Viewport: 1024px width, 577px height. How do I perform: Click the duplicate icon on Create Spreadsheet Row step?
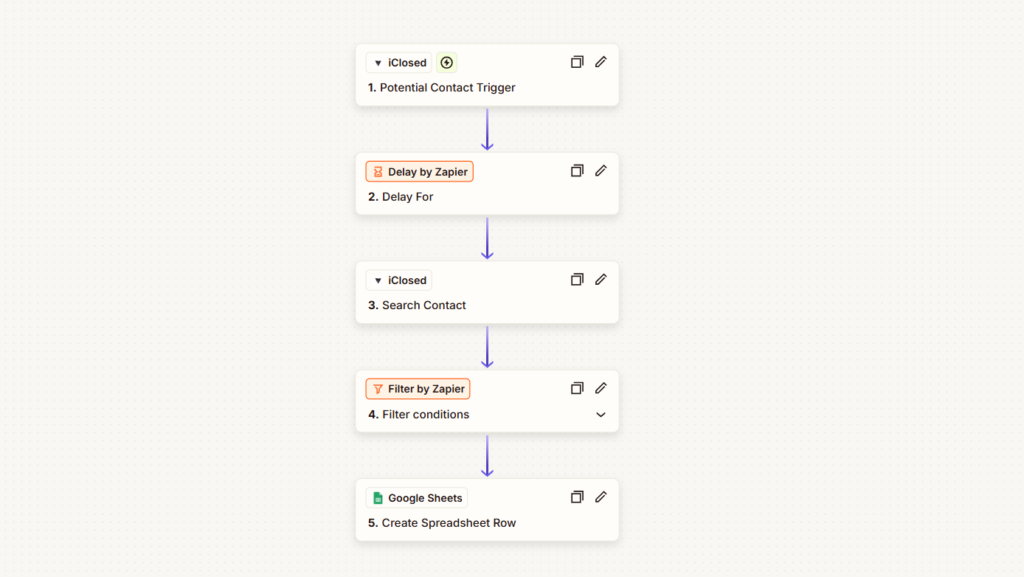click(x=577, y=497)
